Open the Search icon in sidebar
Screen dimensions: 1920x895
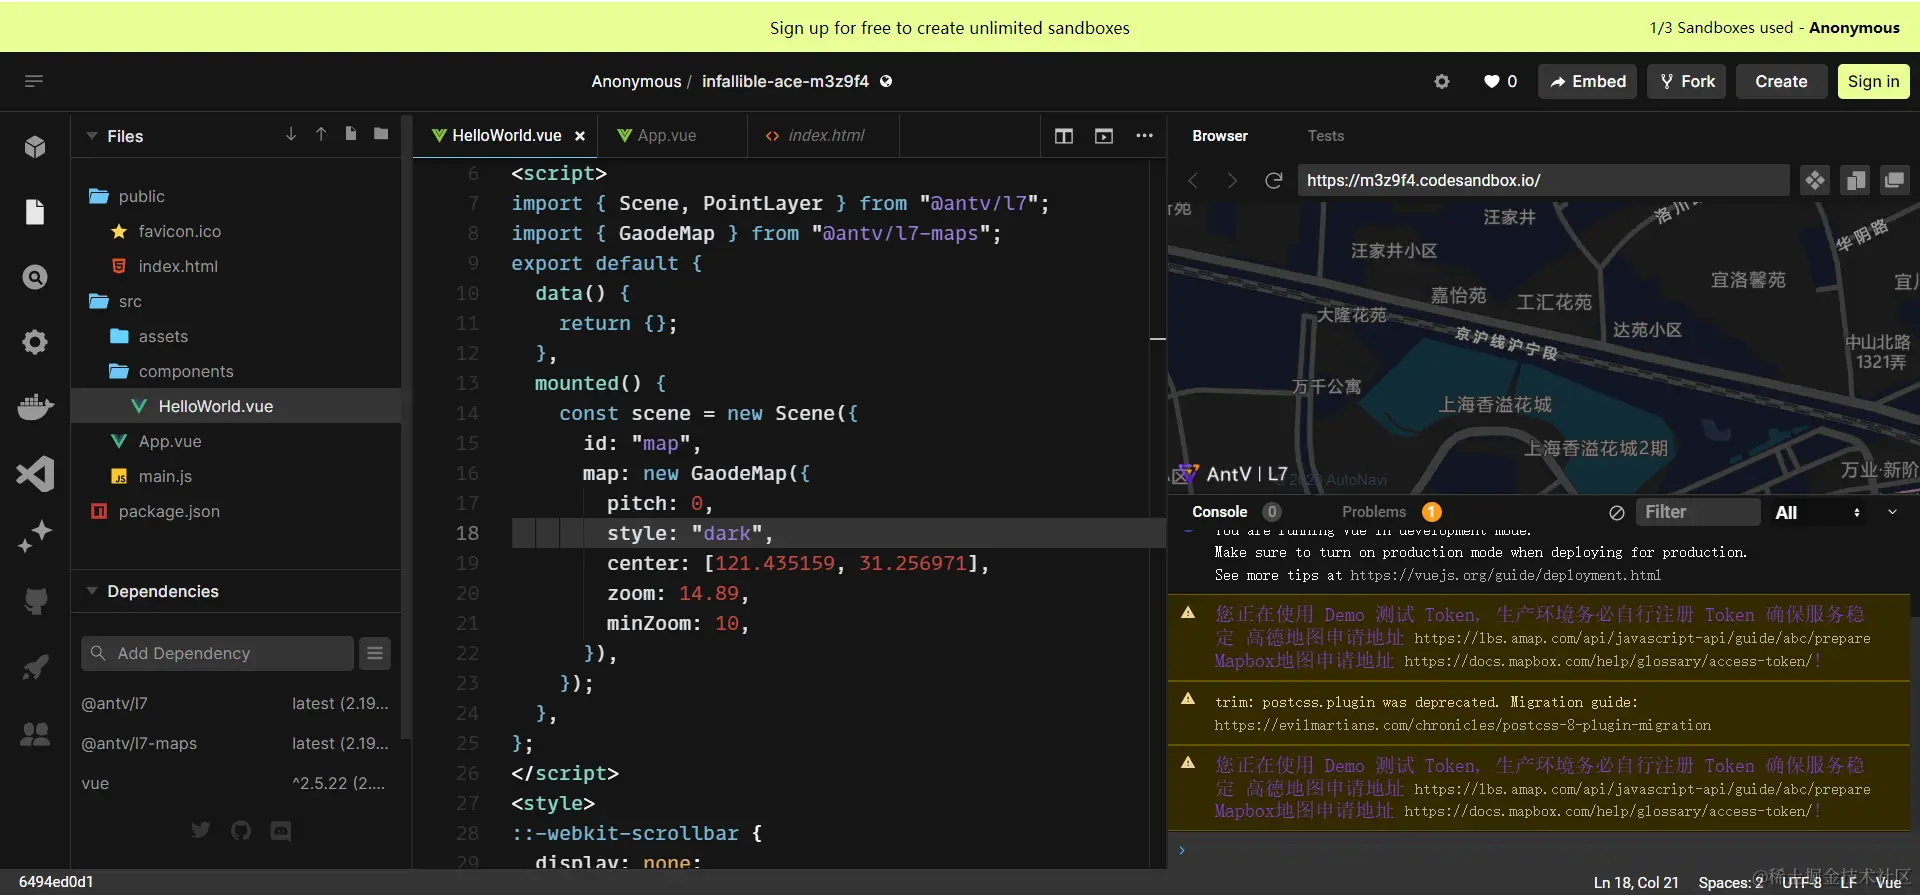click(x=35, y=277)
